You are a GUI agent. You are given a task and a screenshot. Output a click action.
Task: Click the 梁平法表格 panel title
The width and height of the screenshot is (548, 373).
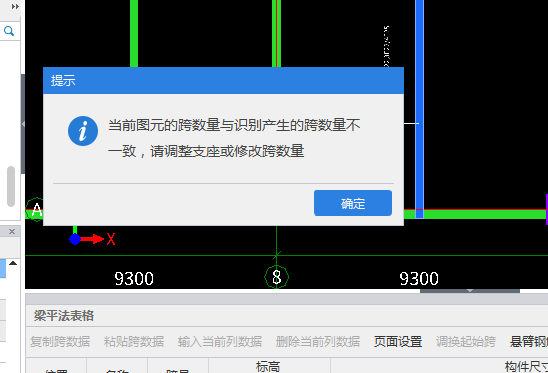(x=64, y=316)
